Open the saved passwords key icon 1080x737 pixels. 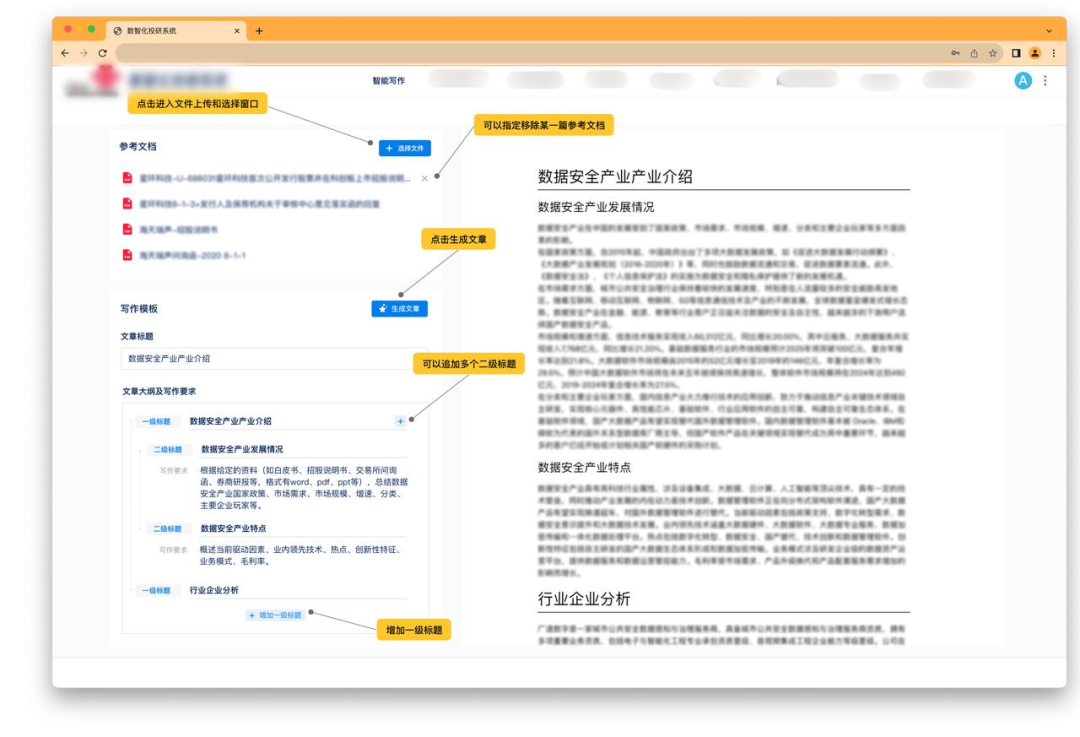pyautogui.click(x=955, y=53)
